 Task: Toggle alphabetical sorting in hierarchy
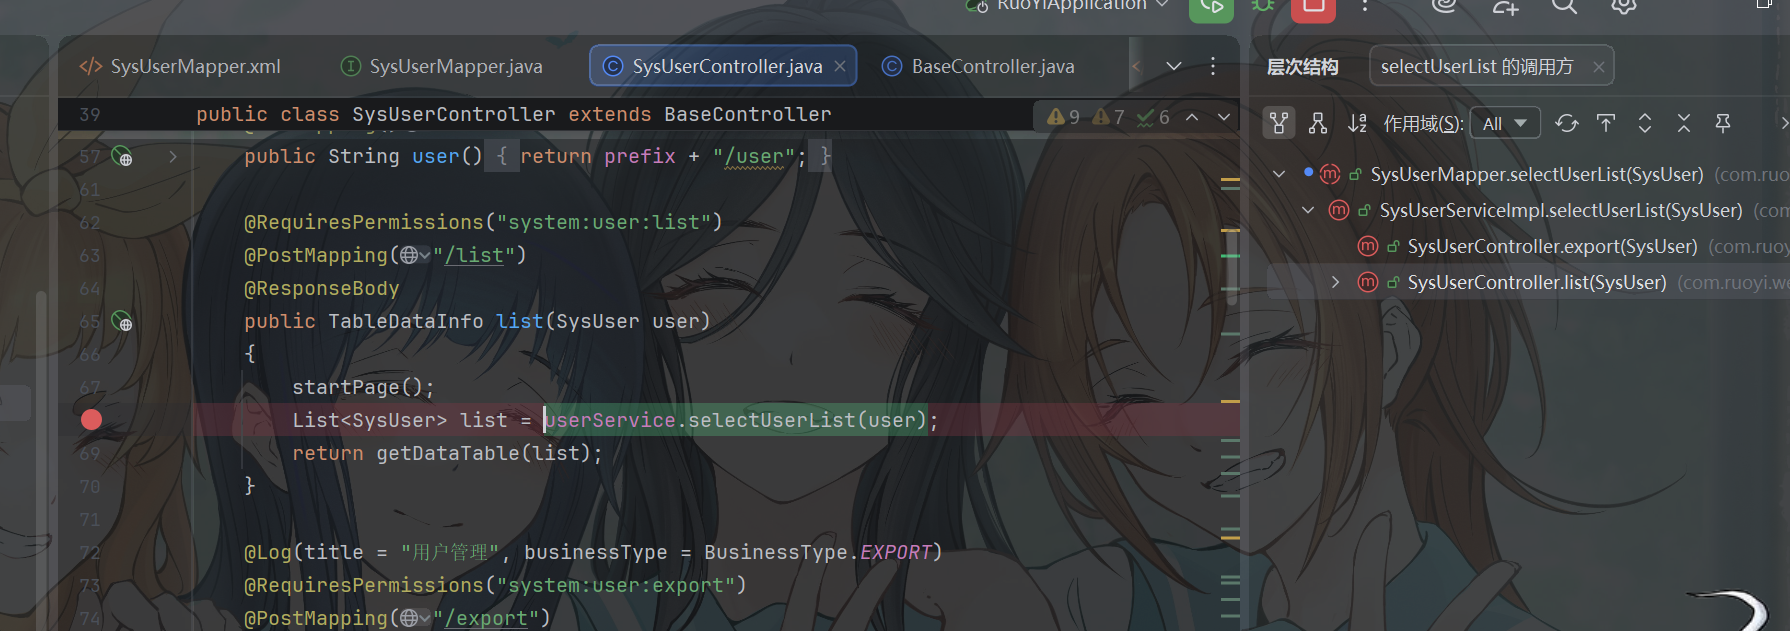tap(1357, 123)
